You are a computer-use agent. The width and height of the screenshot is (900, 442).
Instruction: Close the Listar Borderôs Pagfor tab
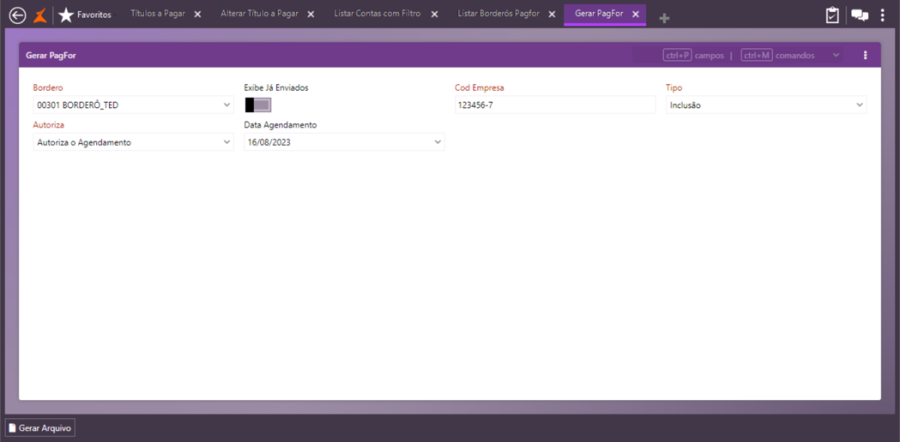[552, 14]
